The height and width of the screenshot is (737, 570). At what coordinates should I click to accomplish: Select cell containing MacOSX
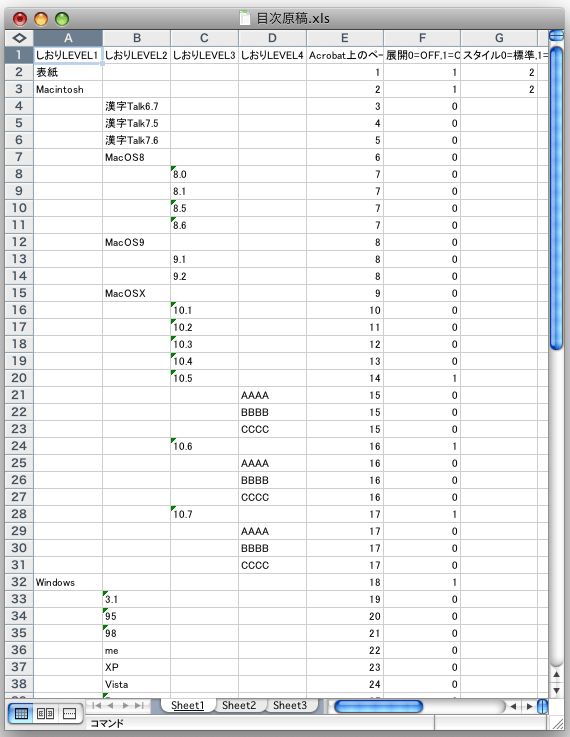click(x=137, y=293)
